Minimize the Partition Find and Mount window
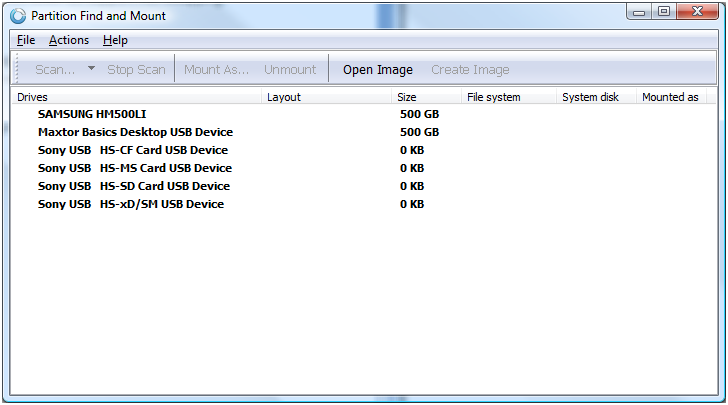The width and height of the screenshot is (728, 405). click(639, 12)
